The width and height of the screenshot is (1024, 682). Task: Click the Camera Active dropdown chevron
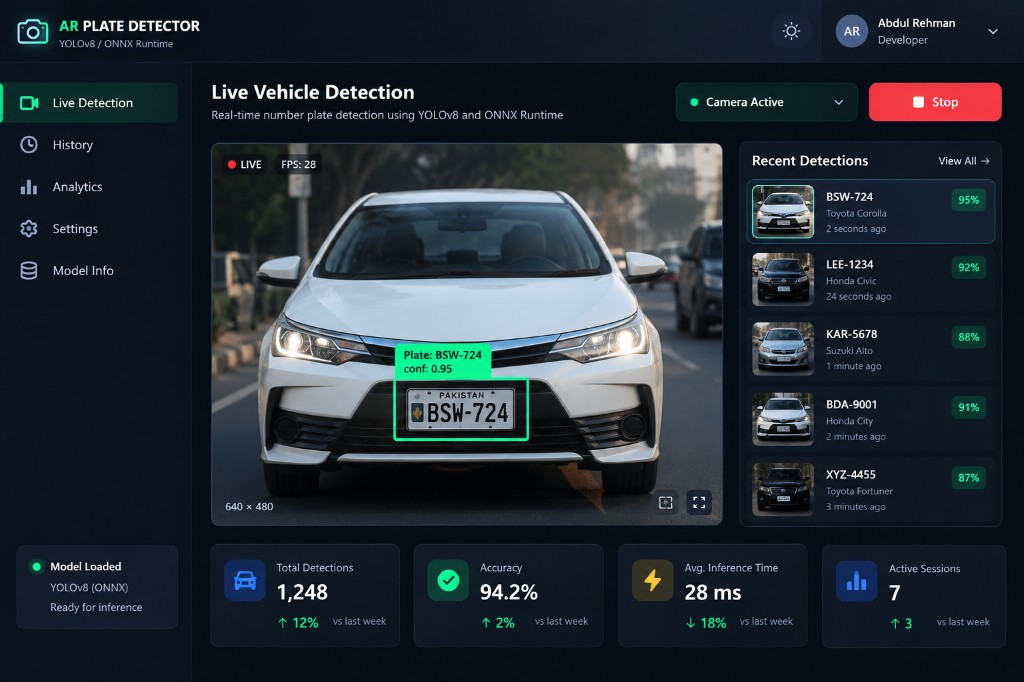click(x=839, y=103)
